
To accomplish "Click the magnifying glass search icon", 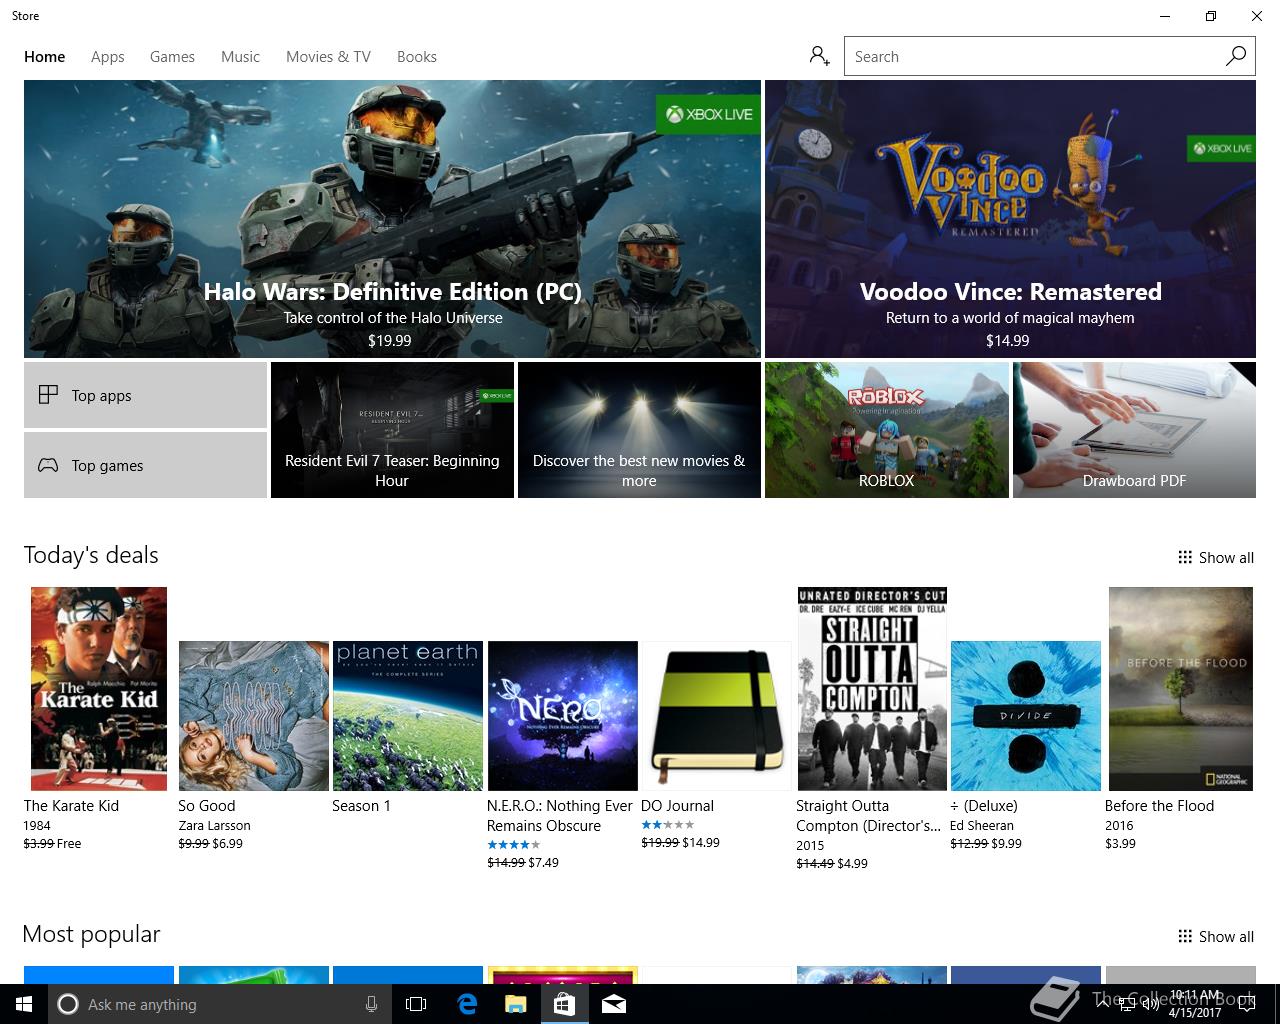I will [1236, 56].
